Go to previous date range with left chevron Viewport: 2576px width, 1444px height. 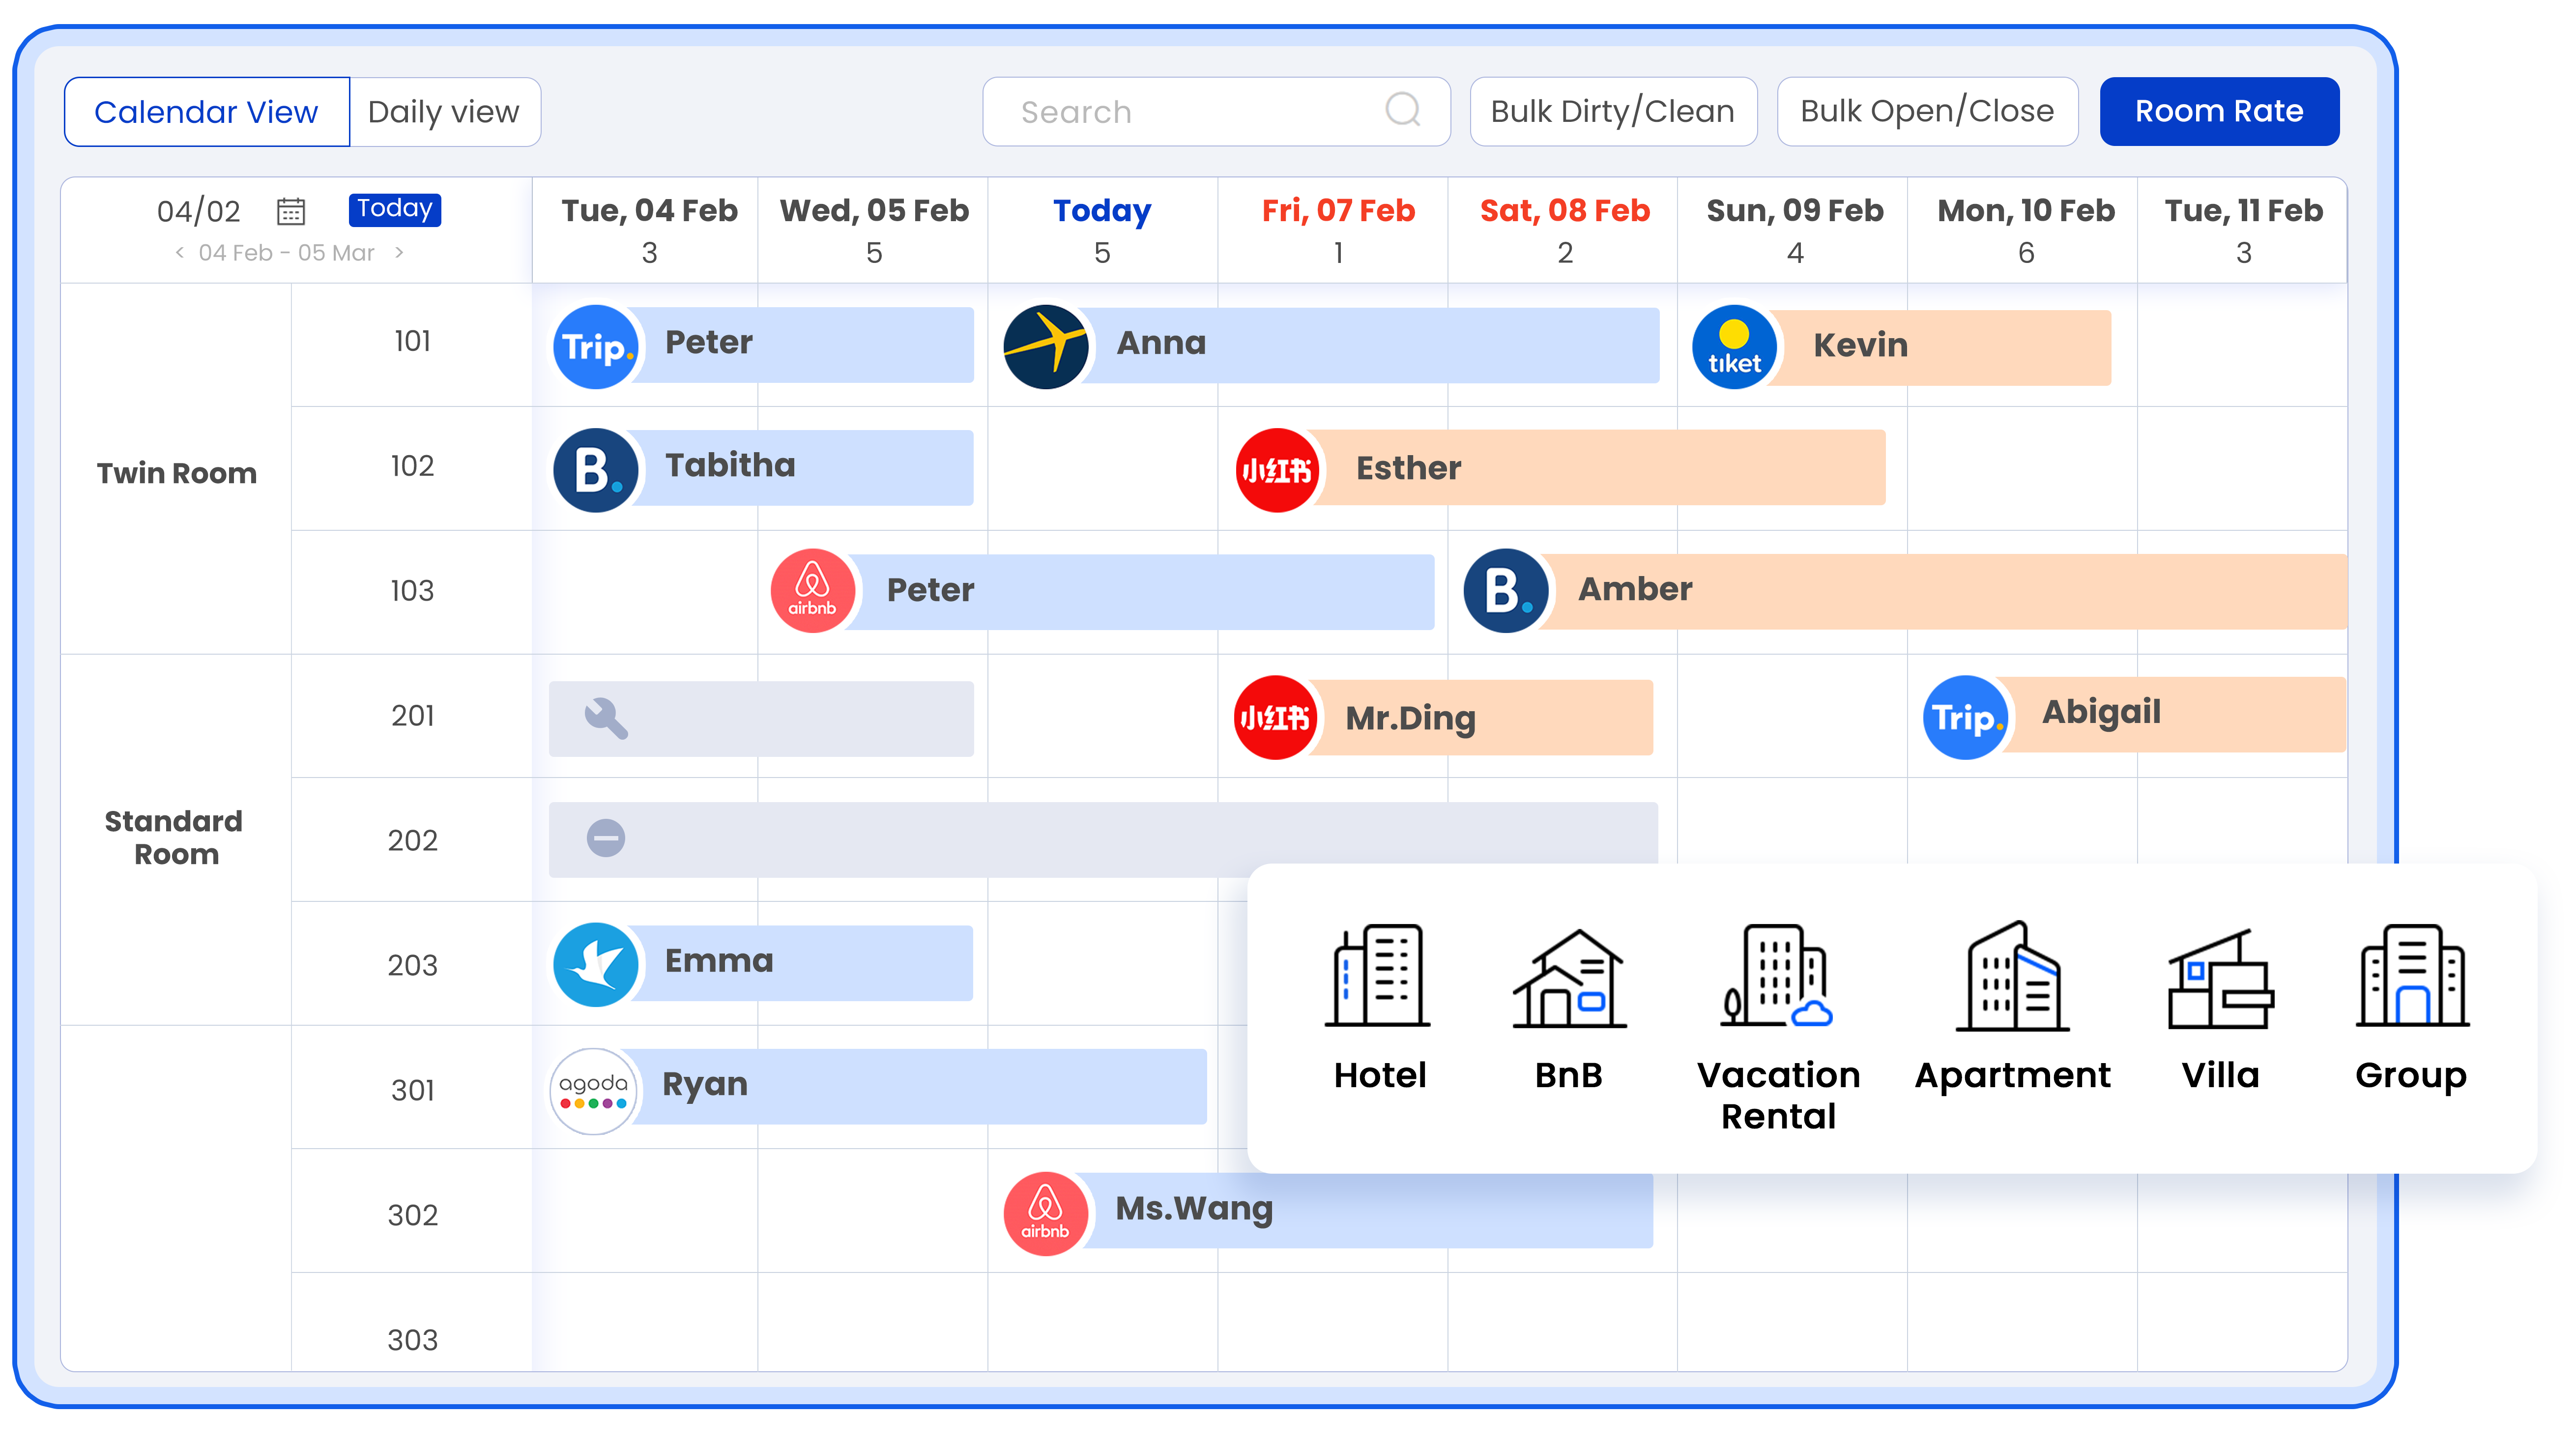179,252
